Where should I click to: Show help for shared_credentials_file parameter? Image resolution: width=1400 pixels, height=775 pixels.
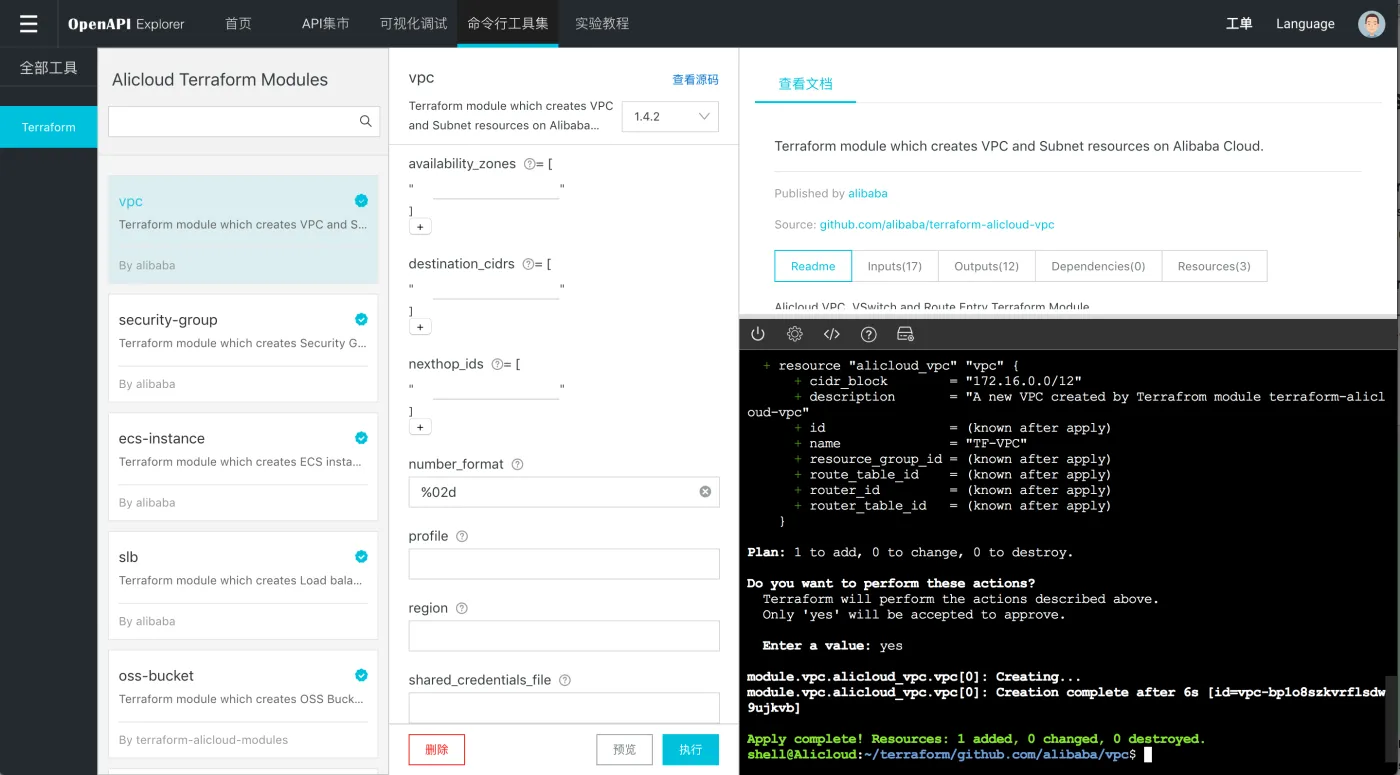tap(565, 680)
